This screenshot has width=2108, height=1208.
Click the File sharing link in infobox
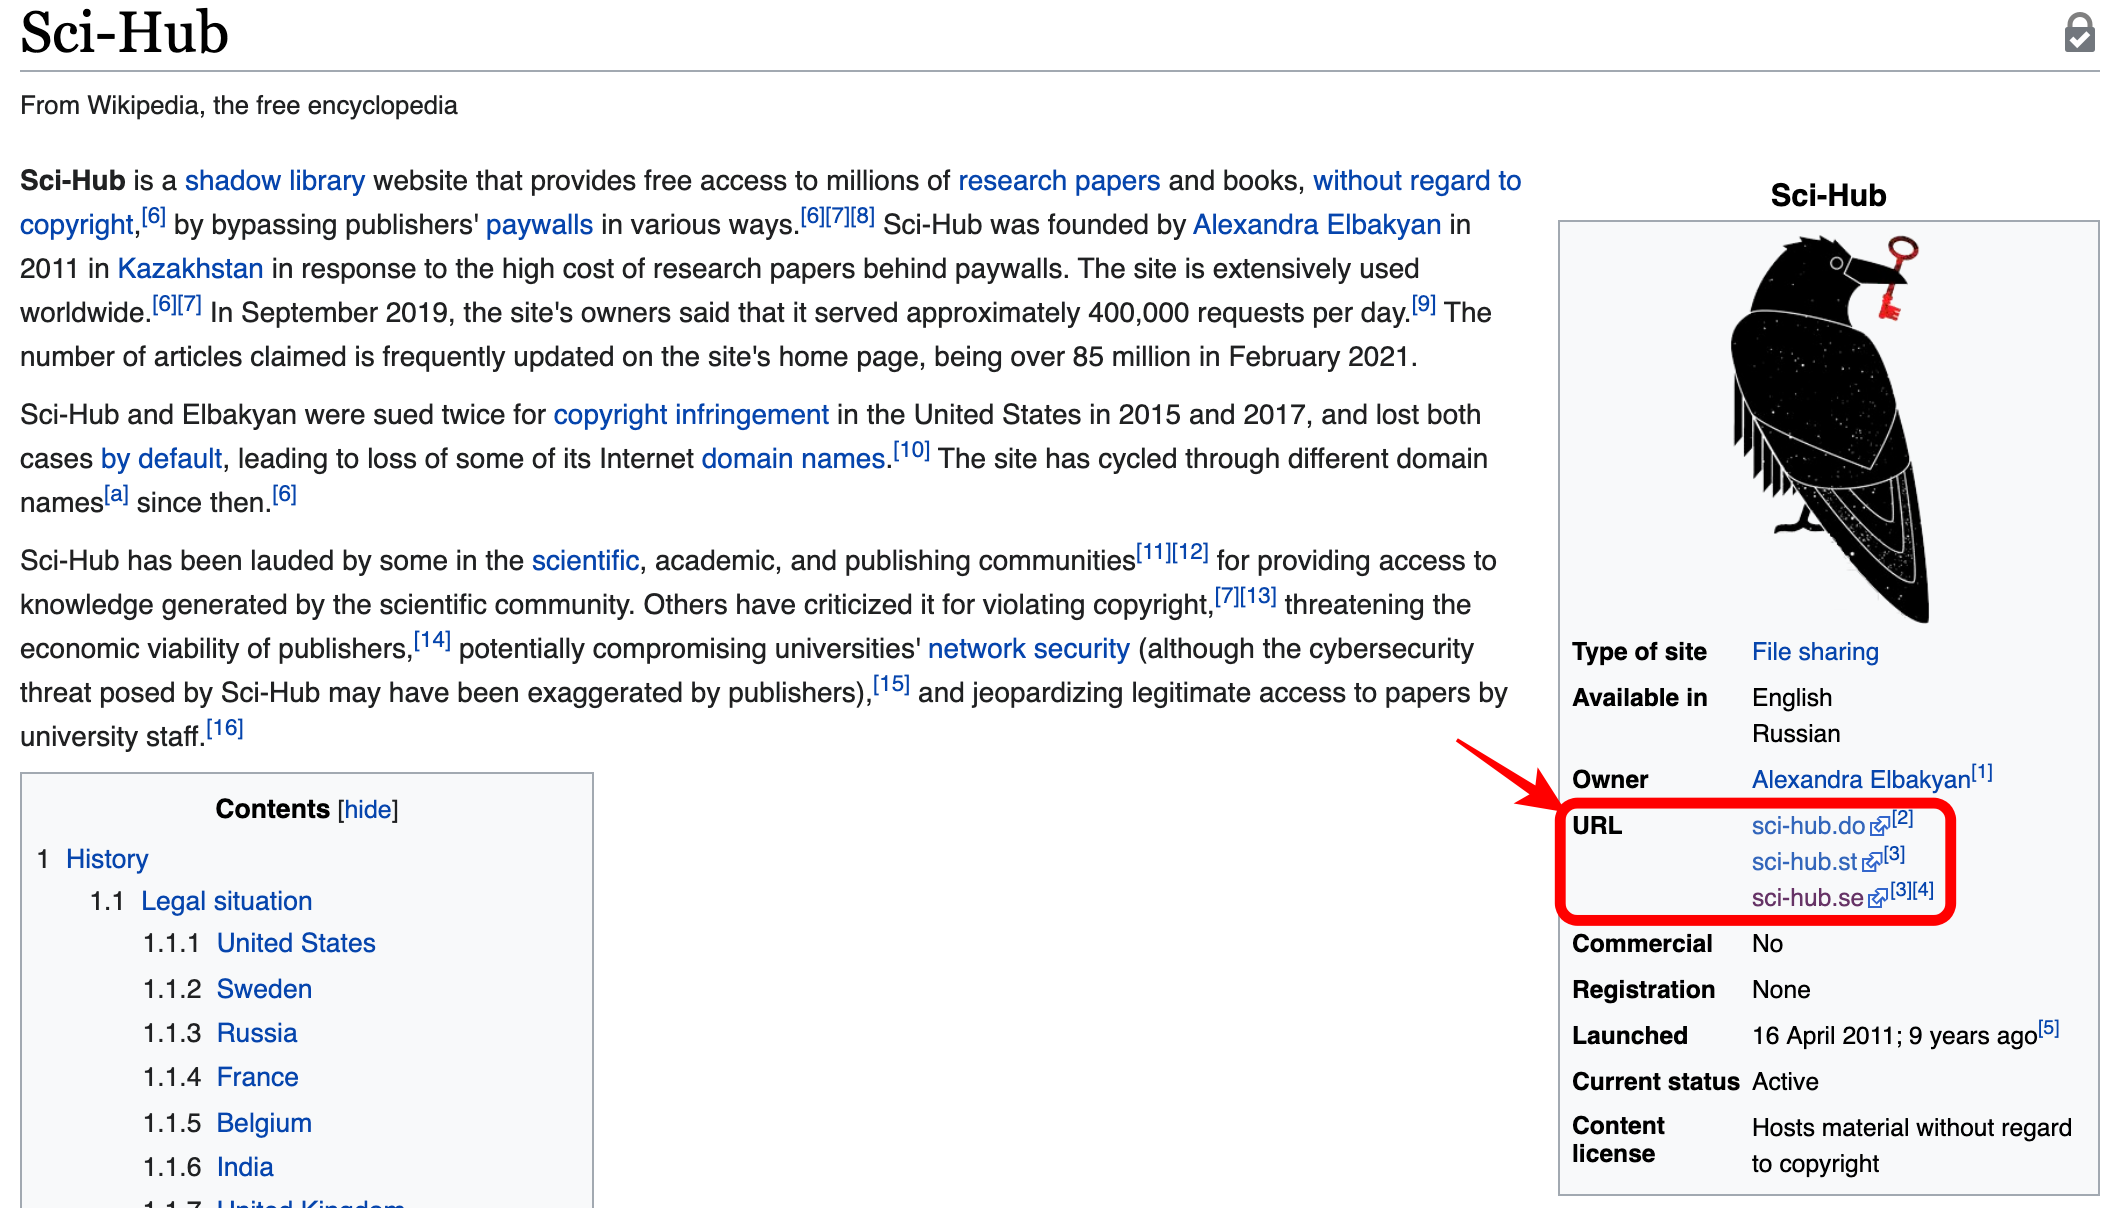[1814, 652]
